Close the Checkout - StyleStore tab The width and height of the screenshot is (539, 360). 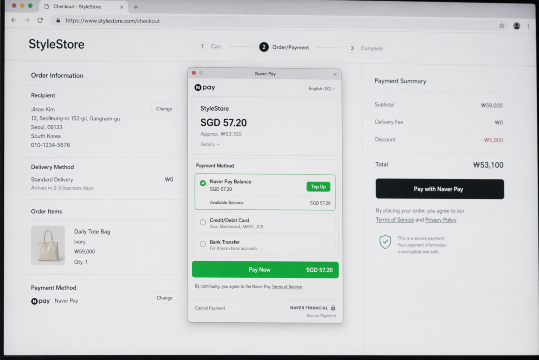(121, 7)
